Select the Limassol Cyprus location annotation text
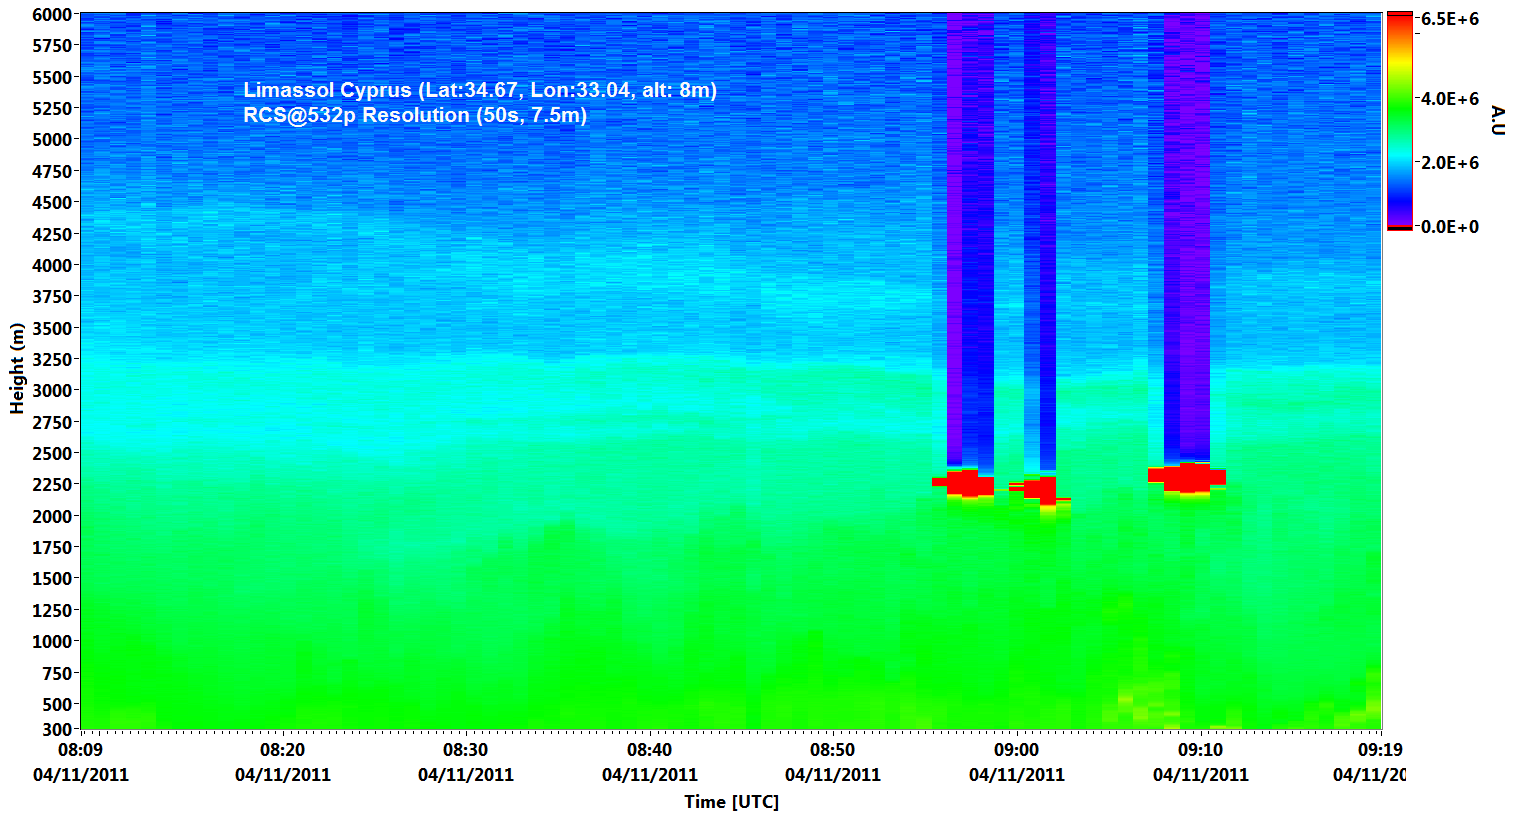Viewport: 1517px width, 823px height. [x=480, y=90]
